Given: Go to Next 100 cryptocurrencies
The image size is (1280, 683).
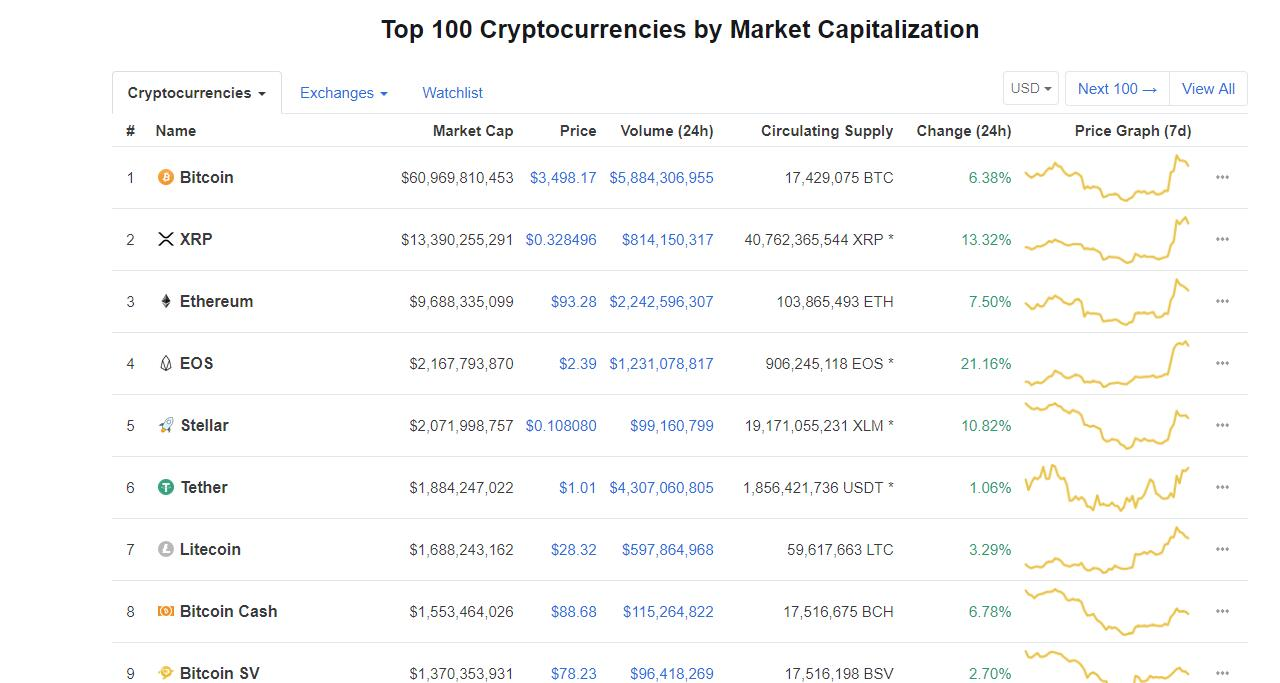Looking at the screenshot, I should point(1117,88).
